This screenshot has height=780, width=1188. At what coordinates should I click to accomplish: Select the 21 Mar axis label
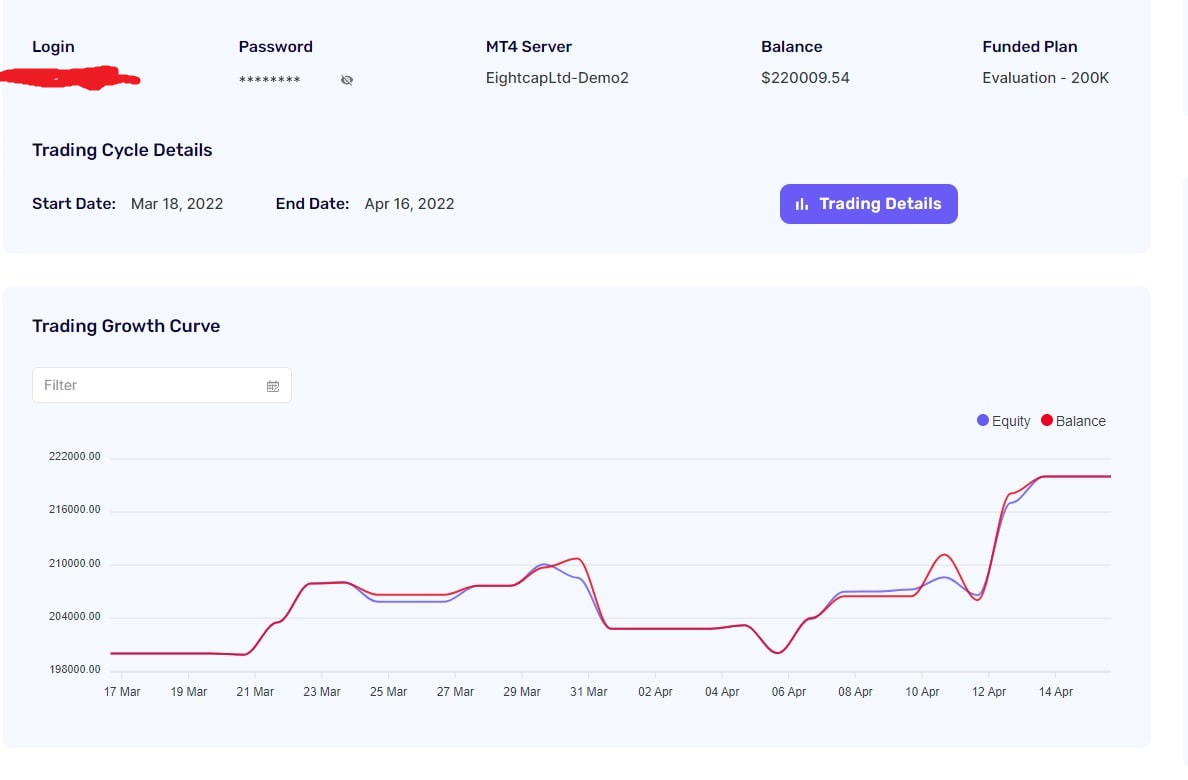(x=255, y=691)
